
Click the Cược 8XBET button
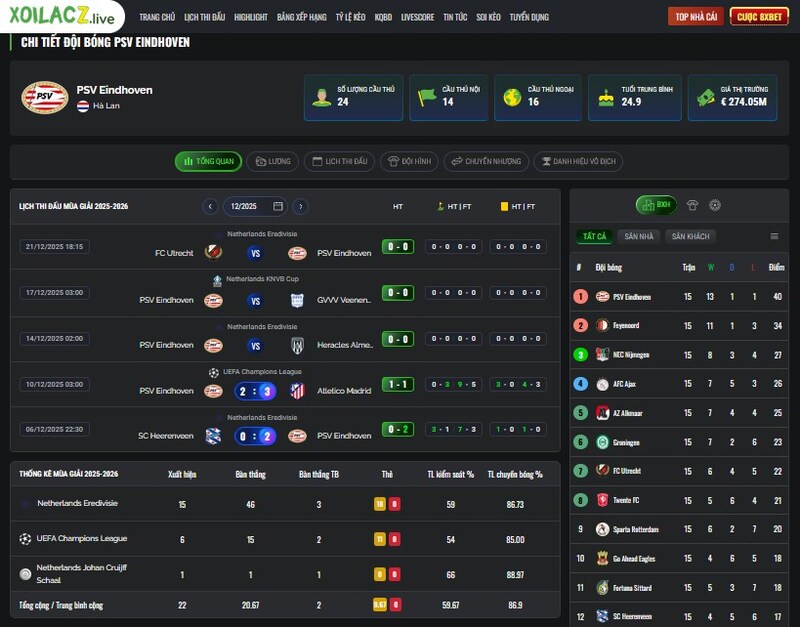(759, 17)
